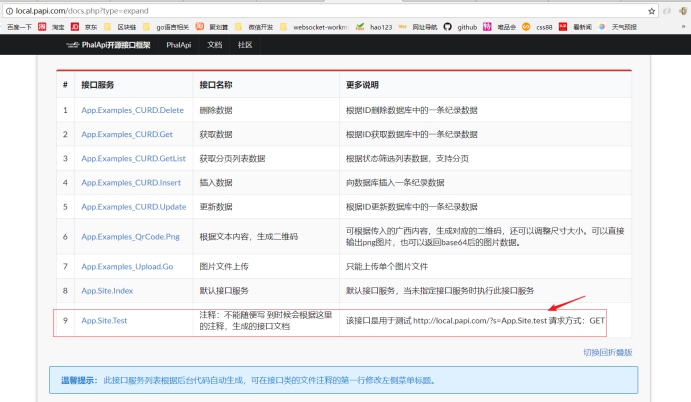The width and height of the screenshot is (691, 402).
Task: Click the 只能上传单个图片文件 description
Action: tap(386, 267)
